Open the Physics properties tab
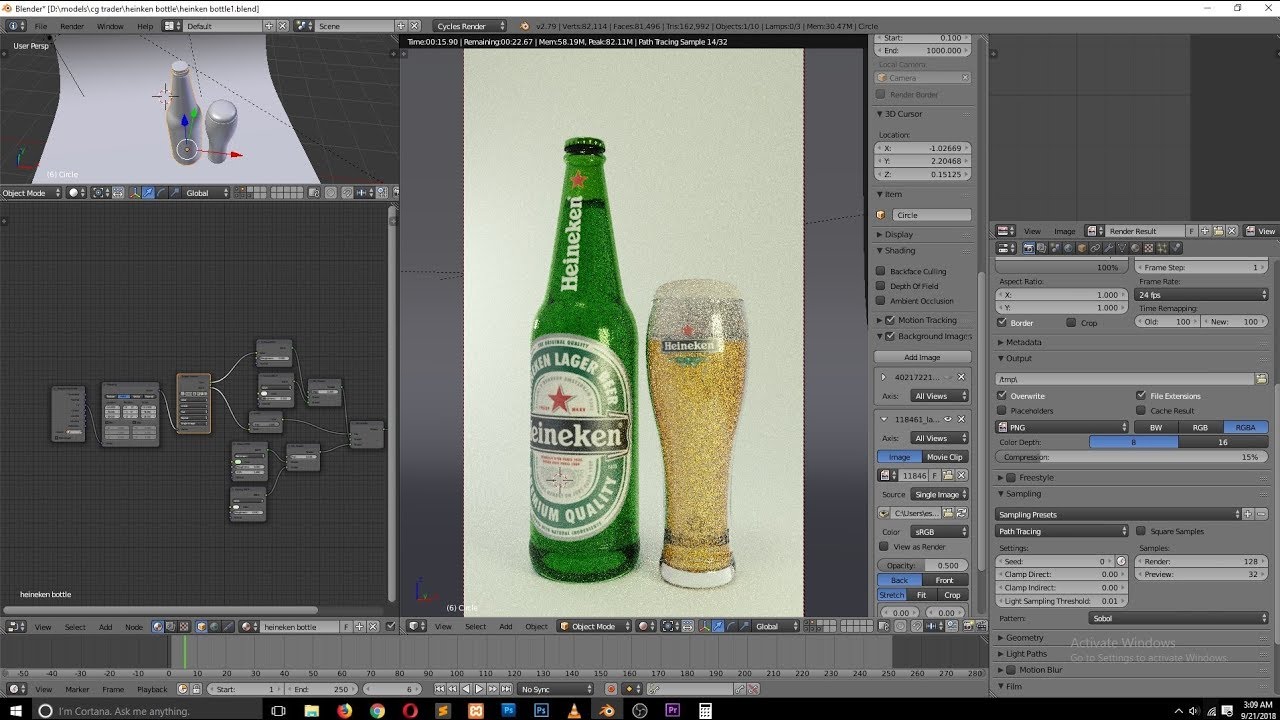The height and width of the screenshot is (720, 1280). [x=1176, y=248]
